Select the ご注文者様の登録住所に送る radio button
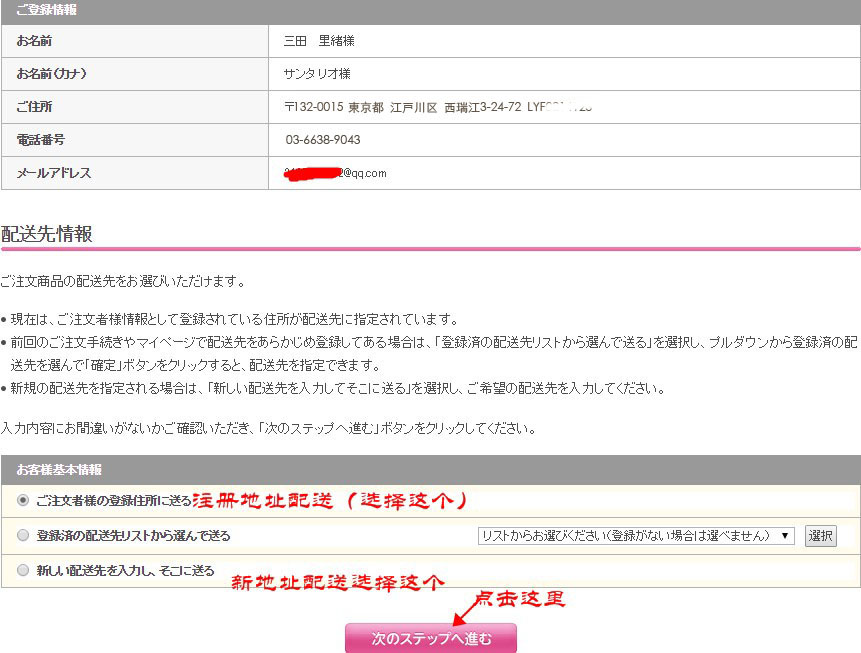 tap(23, 499)
